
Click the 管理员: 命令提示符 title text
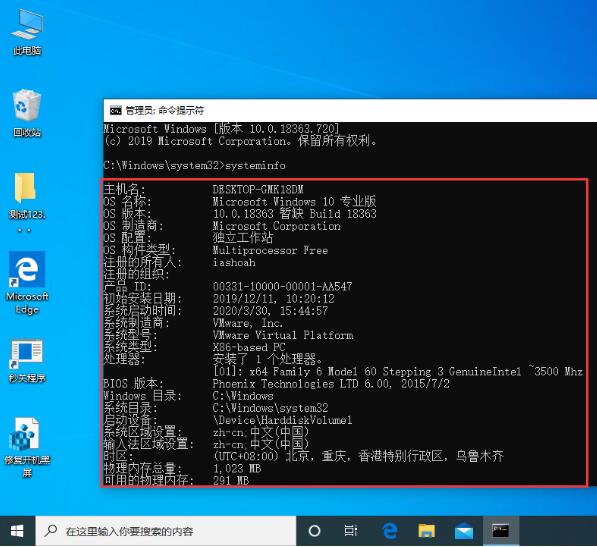point(164,110)
